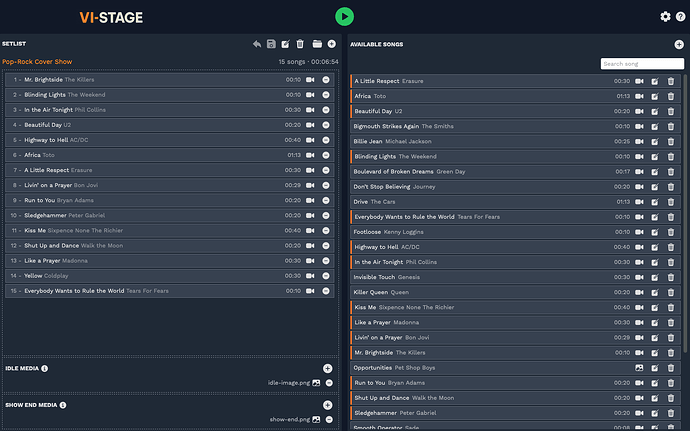
Task: Add idle media with plus icon
Action: coord(327,368)
